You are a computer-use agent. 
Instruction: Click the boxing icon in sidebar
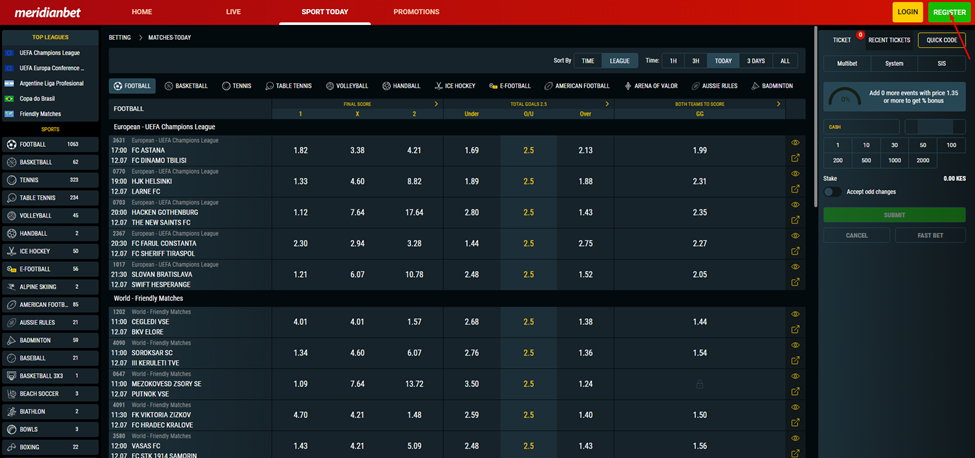pos(11,447)
